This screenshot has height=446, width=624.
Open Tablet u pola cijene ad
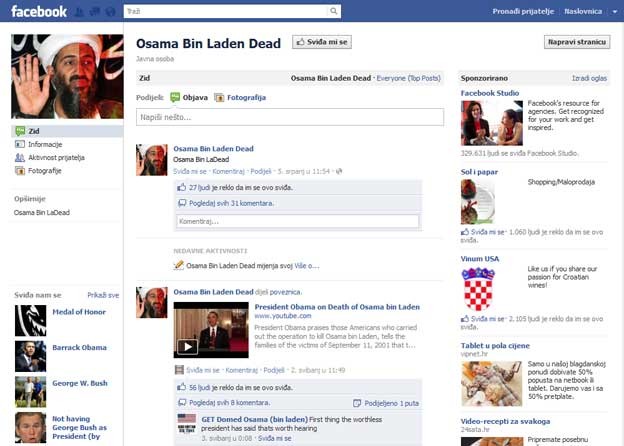[495, 345]
